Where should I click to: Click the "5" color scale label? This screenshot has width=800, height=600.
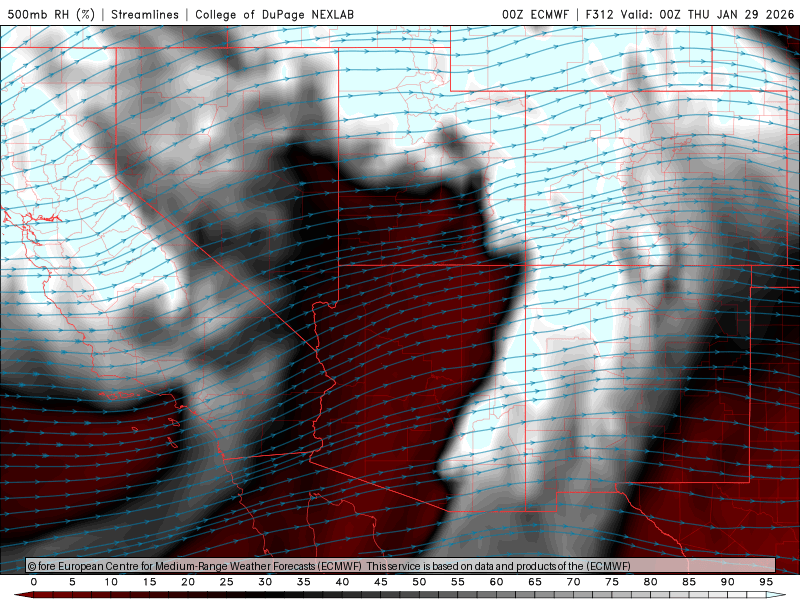point(72,582)
